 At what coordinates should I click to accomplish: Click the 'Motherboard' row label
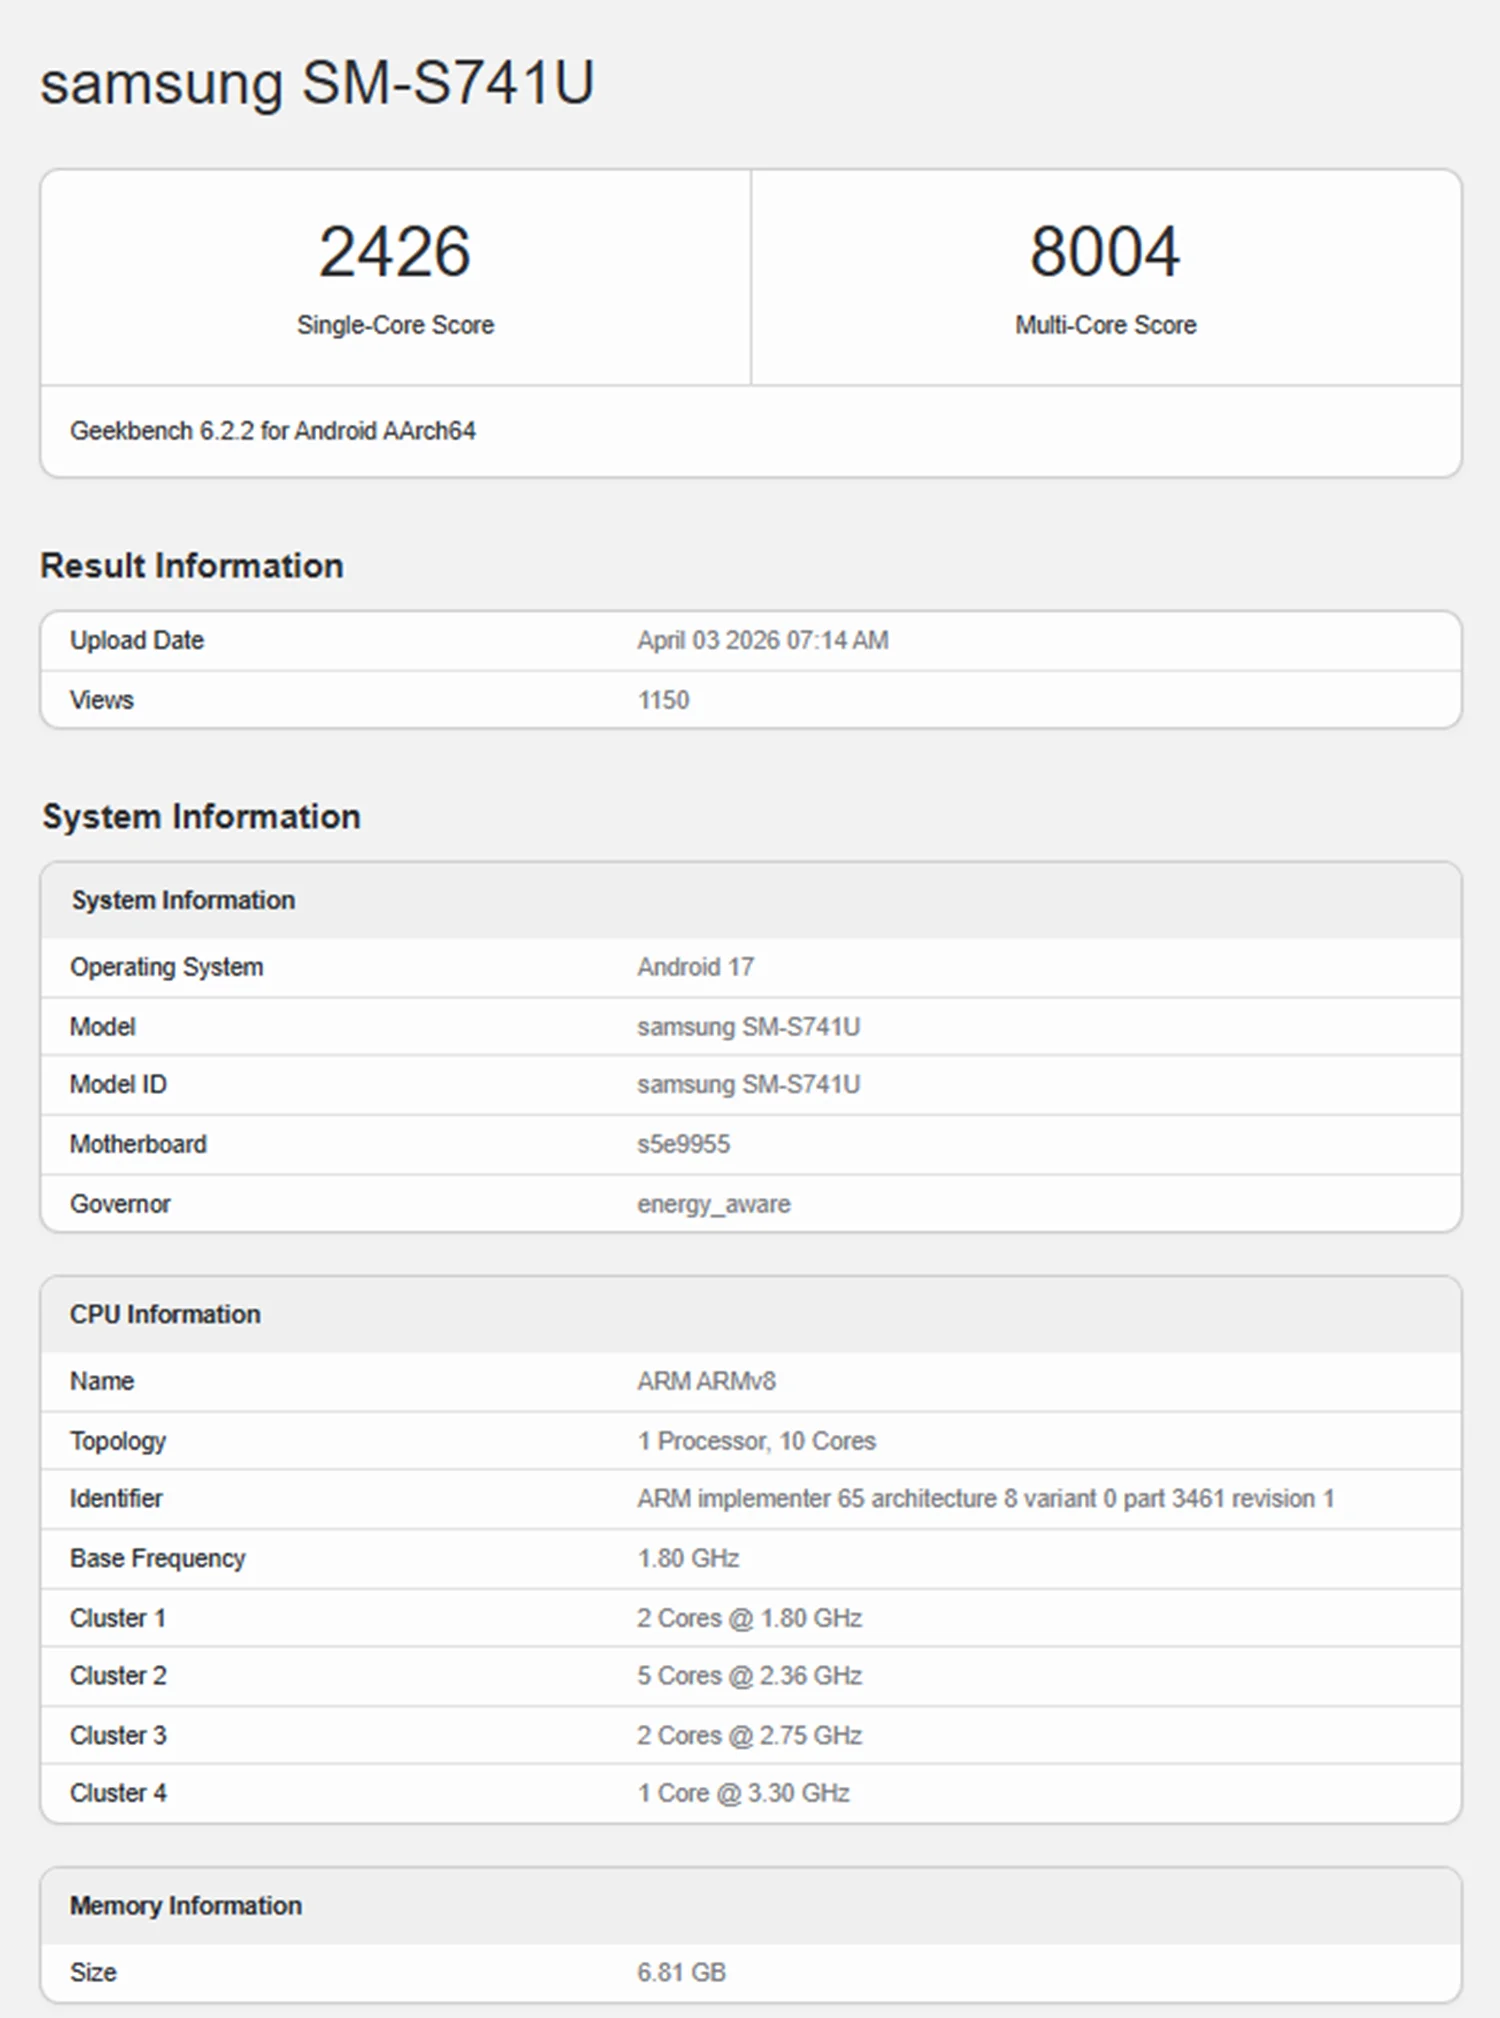click(138, 1144)
